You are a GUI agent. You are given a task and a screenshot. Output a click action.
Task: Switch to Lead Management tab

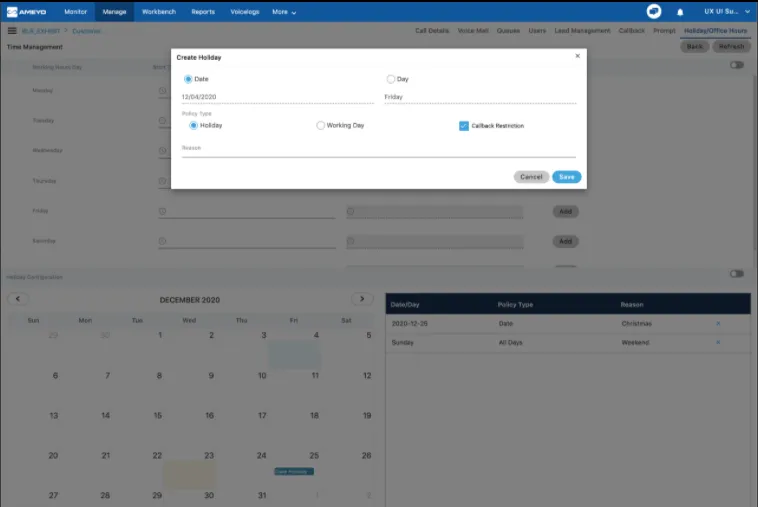pyautogui.click(x=582, y=30)
